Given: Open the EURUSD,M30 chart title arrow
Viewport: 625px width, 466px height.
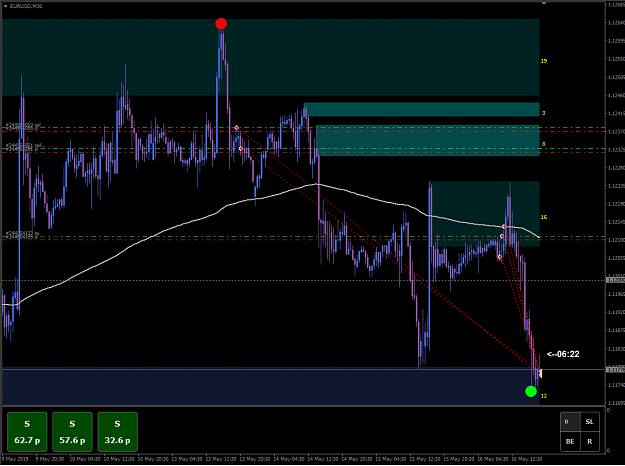Looking at the screenshot, I should [x=5, y=6].
